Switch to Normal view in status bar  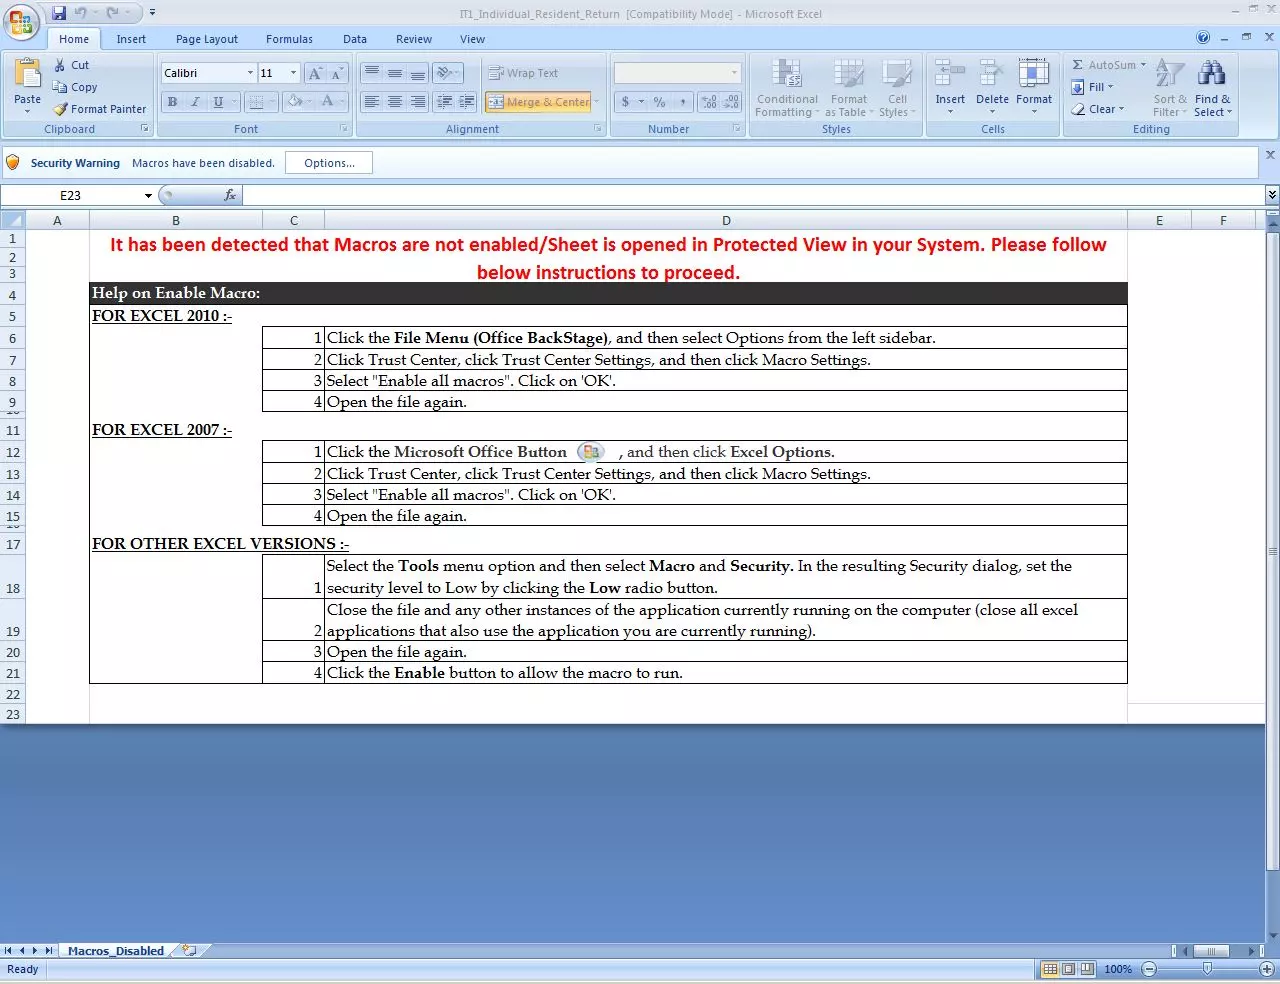click(x=1050, y=969)
